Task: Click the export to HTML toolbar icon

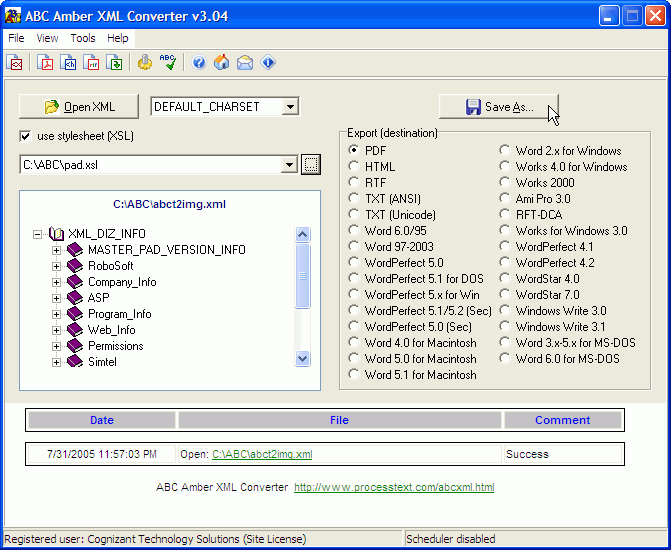Action: click(x=68, y=62)
